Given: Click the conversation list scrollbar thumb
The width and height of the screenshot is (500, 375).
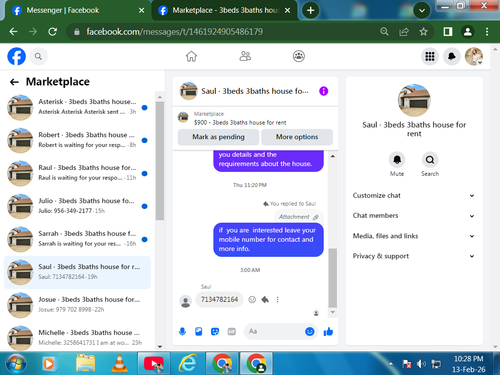Looking at the screenshot, I should point(160,161).
